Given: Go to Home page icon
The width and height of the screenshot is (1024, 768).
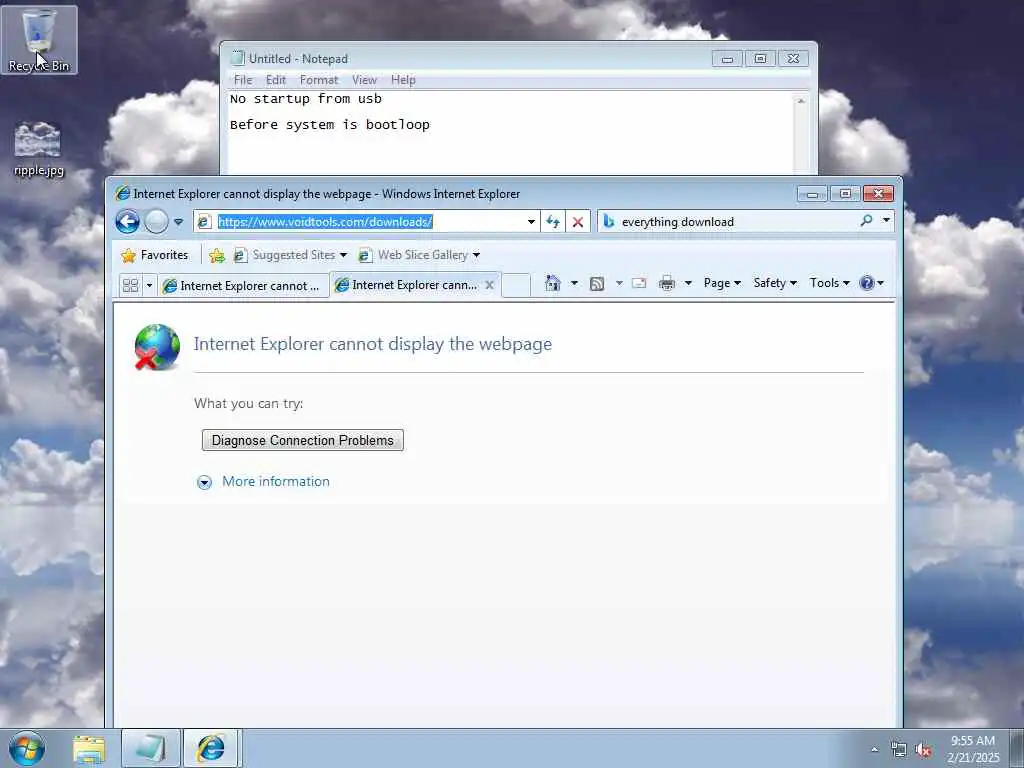Looking at the screenshot, I should pos(553,283).
